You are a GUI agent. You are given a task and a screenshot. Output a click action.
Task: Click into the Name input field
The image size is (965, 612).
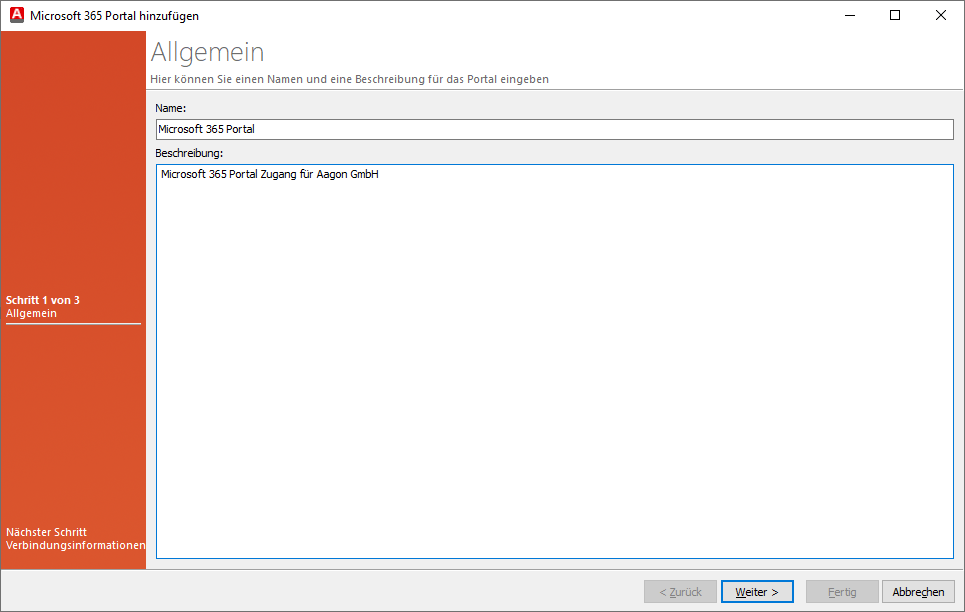(554, 129)
